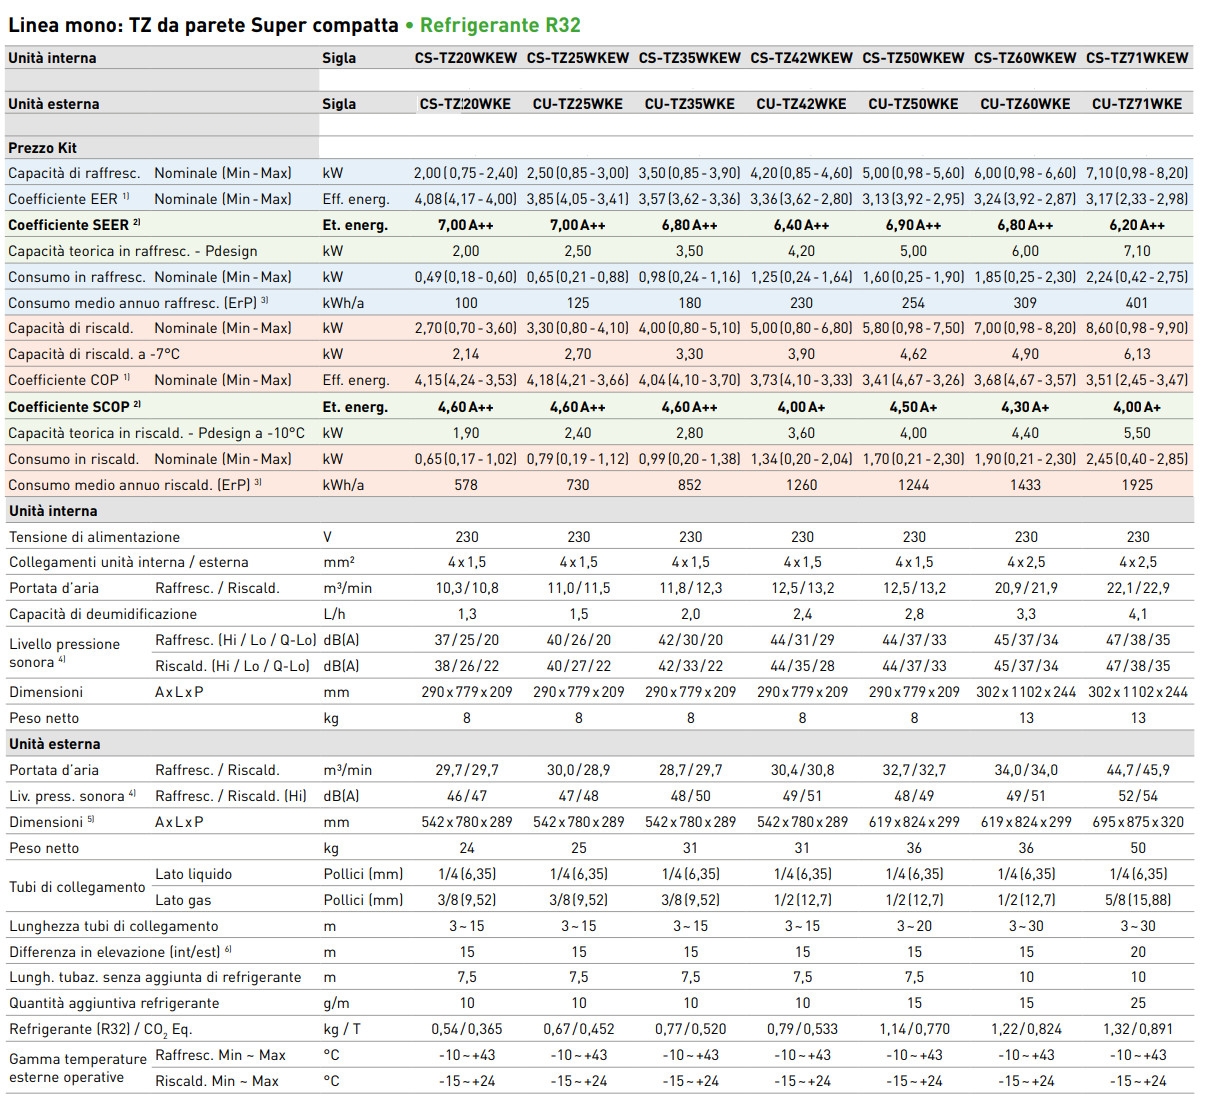Click cooling capacity value "2,00 (0,75 - 2,40)"

(x=466, y=173)
